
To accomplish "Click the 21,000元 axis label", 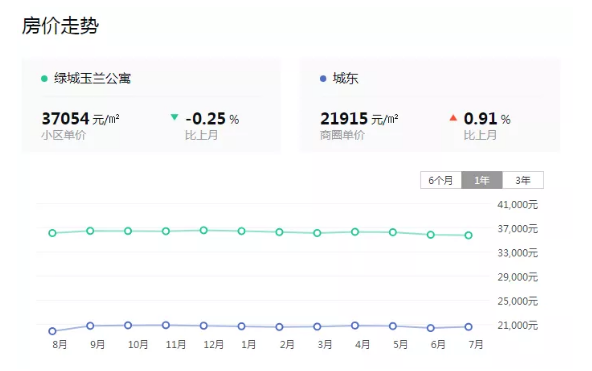I will click(518, 325).
